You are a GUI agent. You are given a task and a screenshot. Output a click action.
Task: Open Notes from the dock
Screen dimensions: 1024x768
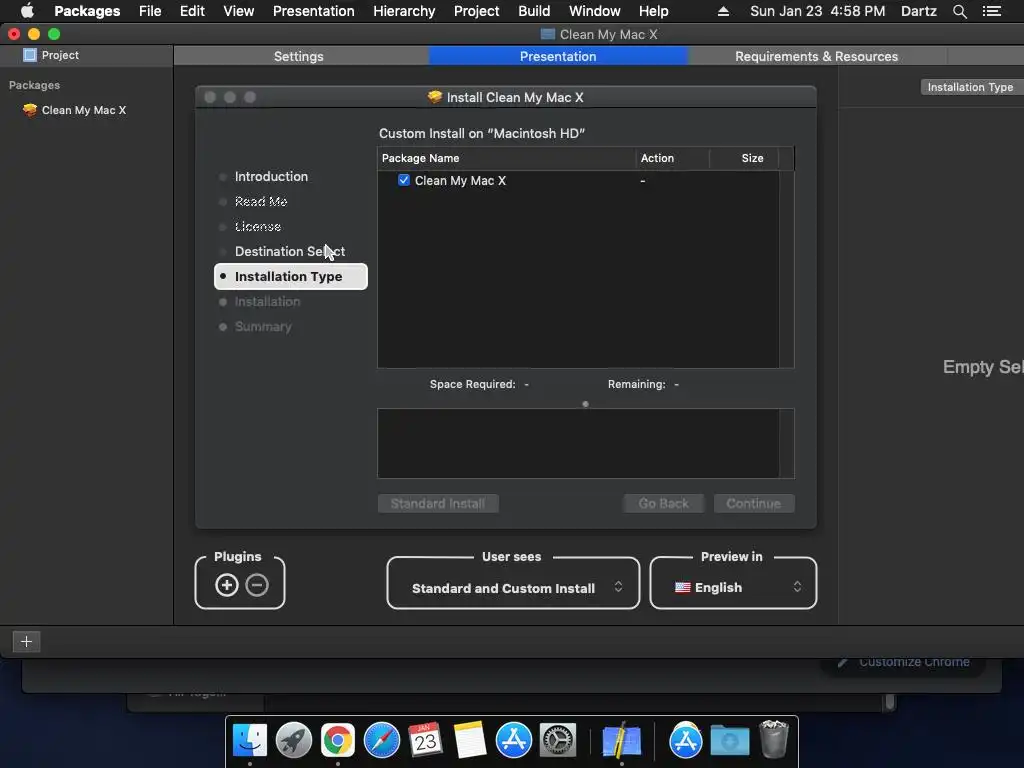[470, 741]
